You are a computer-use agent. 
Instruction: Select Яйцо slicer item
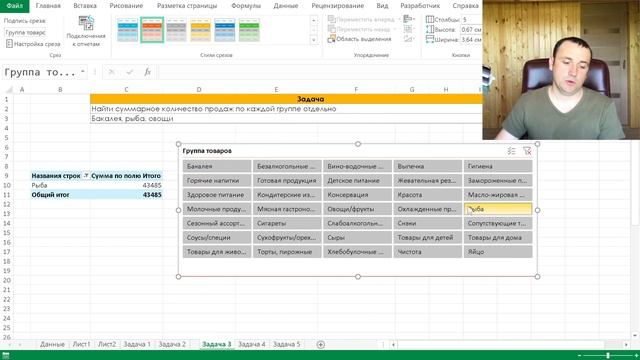click(x=498, y=252)
